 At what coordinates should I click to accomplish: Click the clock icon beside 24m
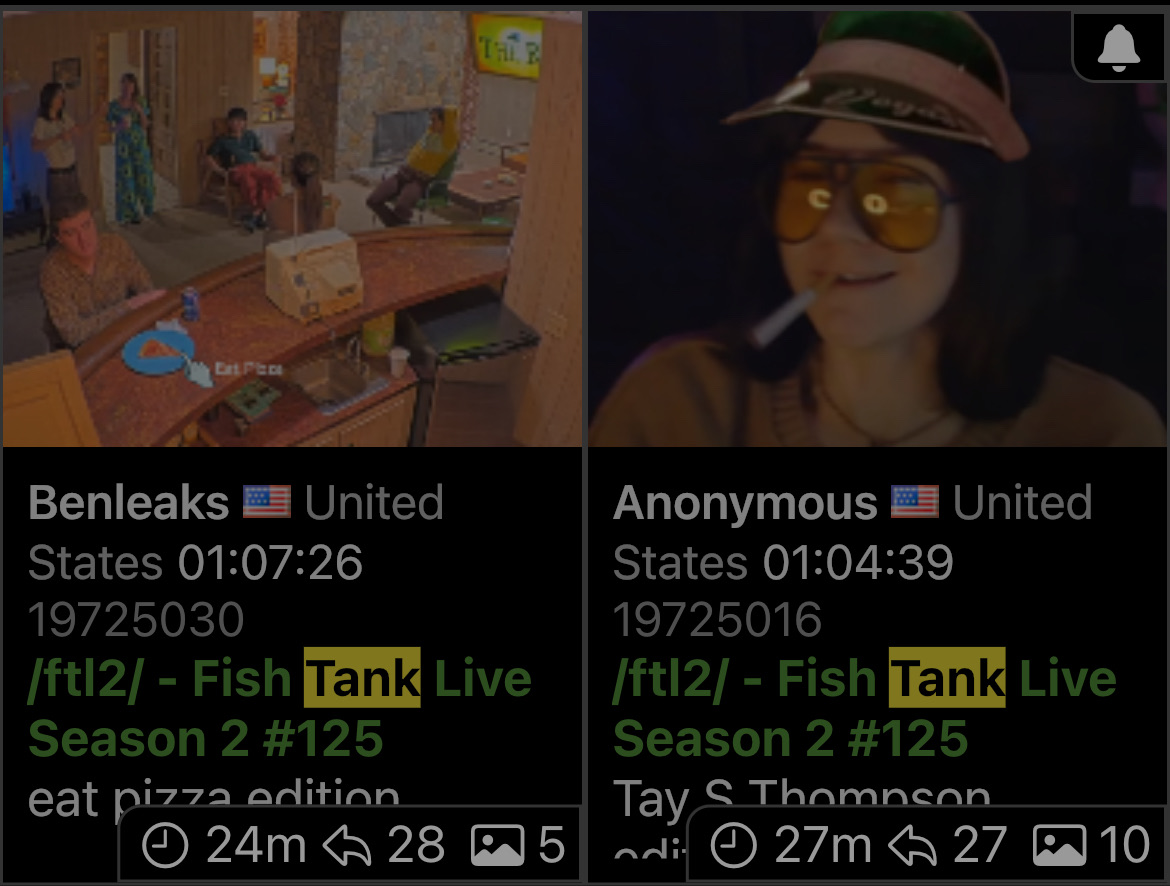click(164, 845)
